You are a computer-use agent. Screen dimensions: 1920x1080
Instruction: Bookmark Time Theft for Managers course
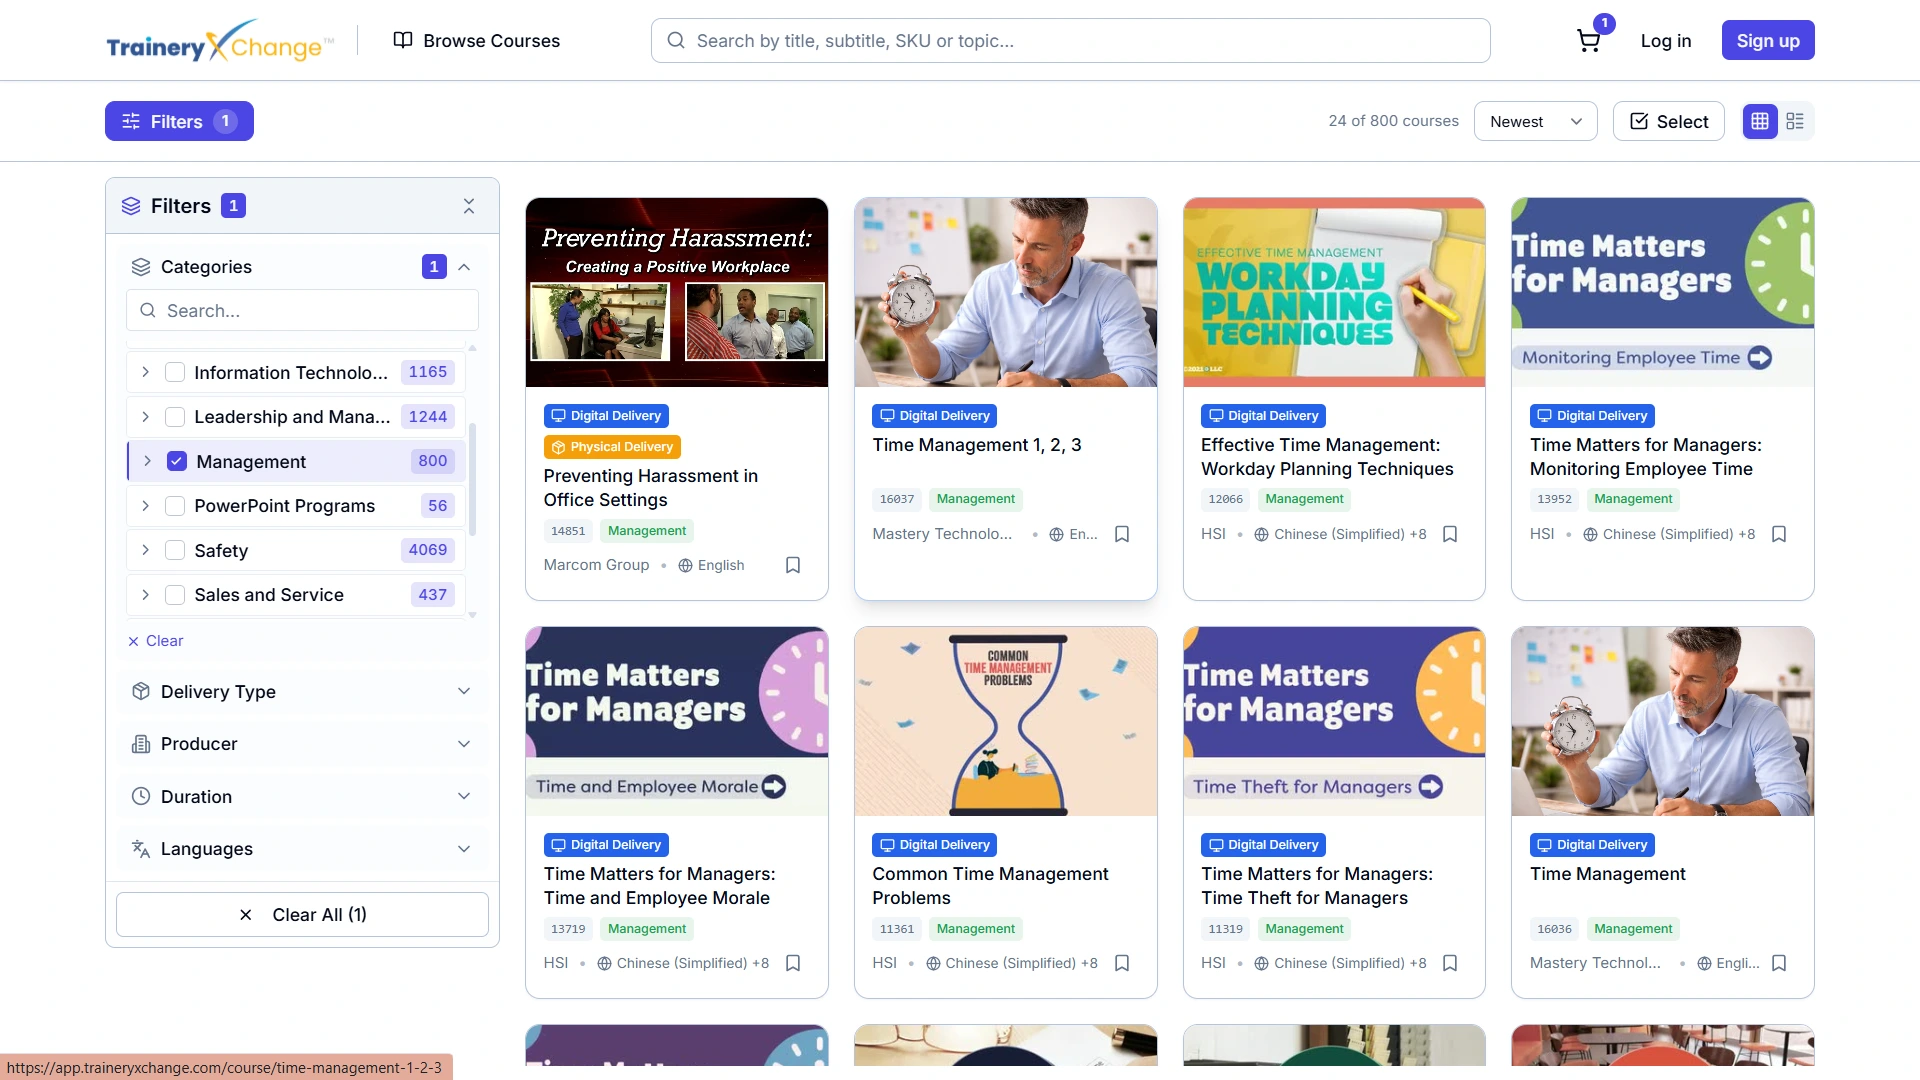[1450, 963]
